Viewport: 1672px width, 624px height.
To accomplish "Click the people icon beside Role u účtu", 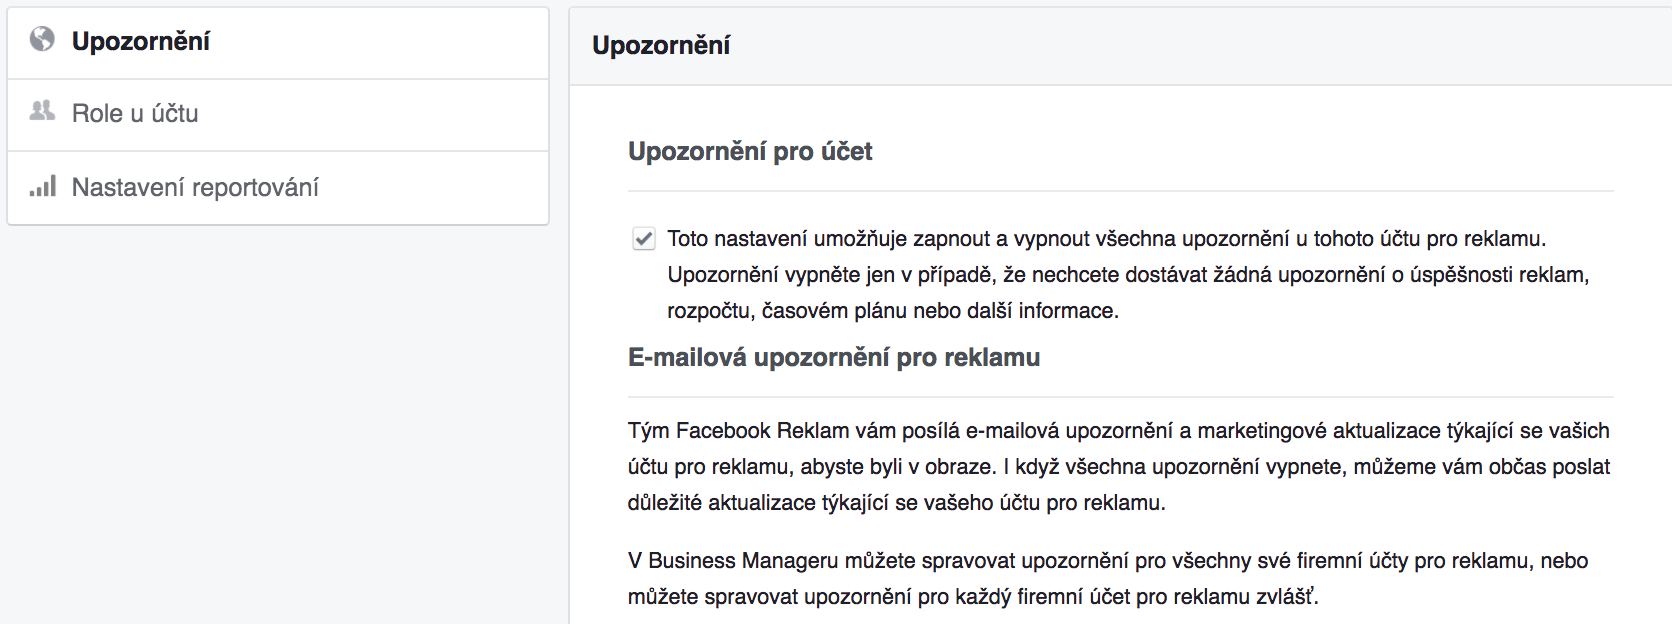I will click(42, 111).
